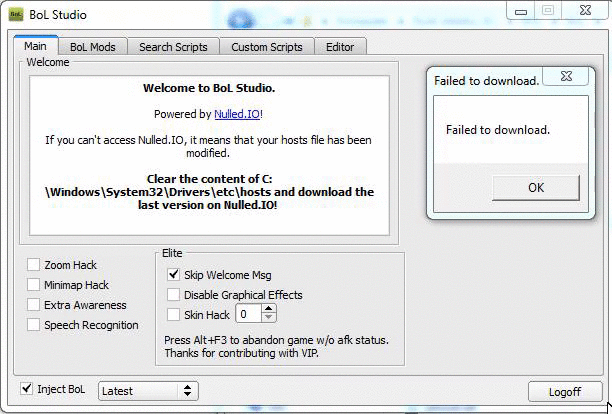Uncheck the Inject BoL checkbox

point(27,388)
